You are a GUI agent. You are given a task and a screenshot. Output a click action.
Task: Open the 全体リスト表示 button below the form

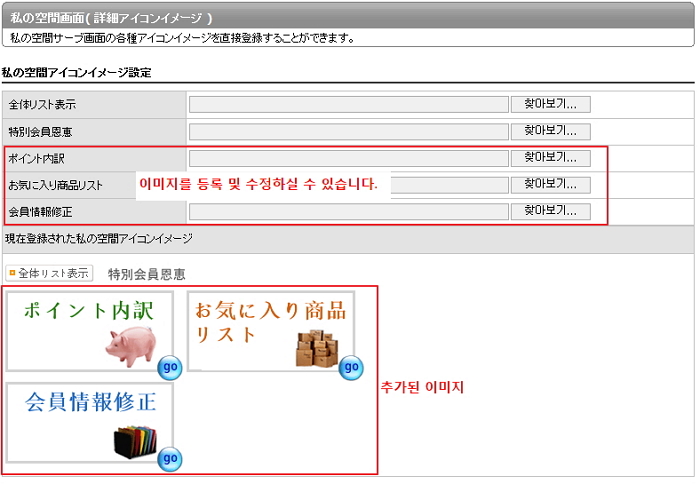(49, 273)
